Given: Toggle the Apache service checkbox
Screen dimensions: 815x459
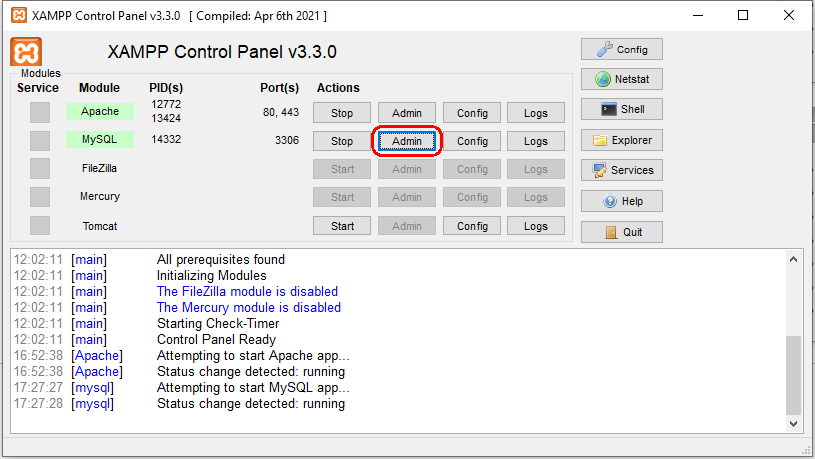Looking at the screenshot, I should click(39, 112).
